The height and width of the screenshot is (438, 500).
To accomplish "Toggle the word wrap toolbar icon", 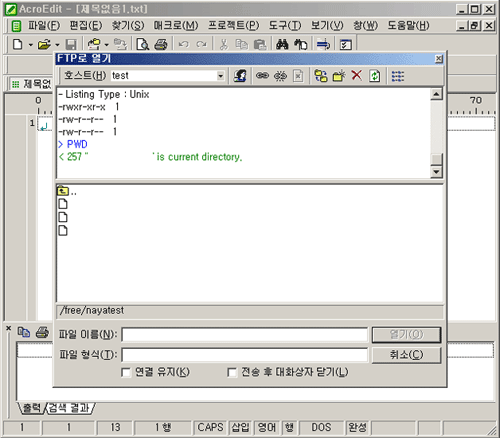I will click(323, 44).
